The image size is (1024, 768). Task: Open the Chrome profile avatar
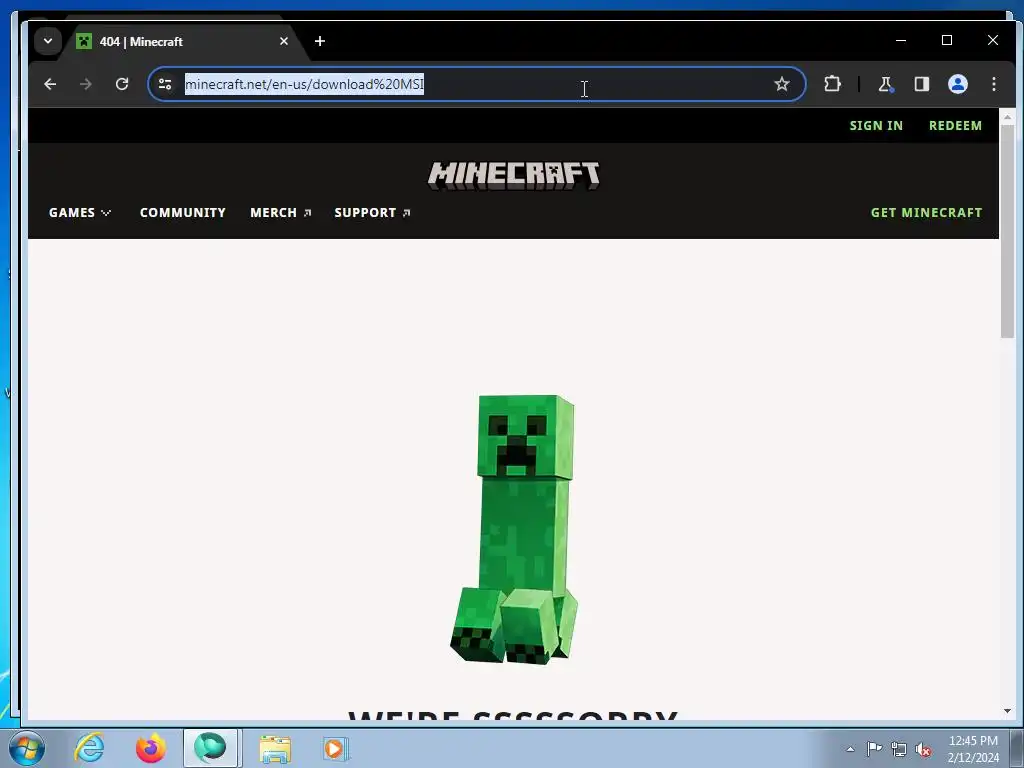(957, 84)
